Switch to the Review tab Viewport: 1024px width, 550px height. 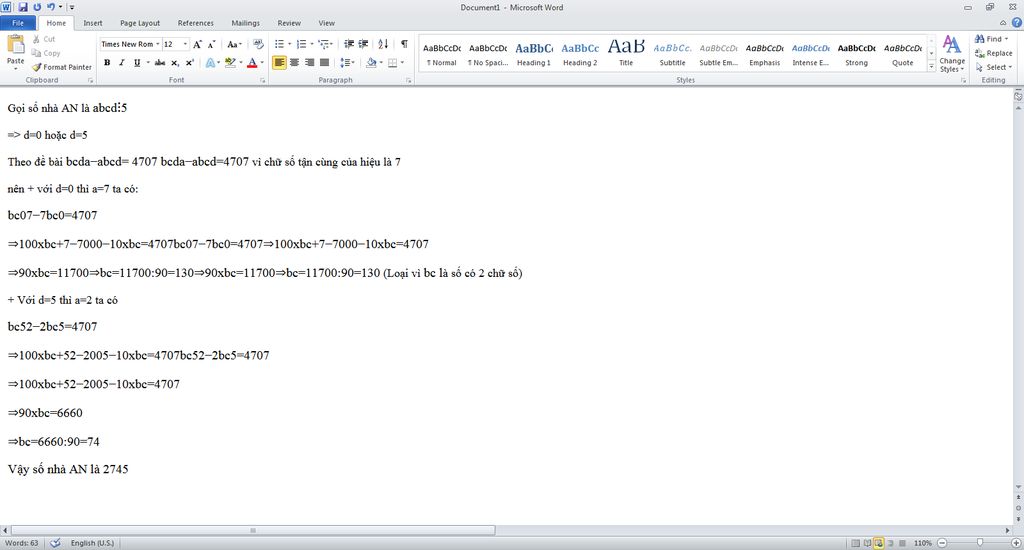289,23
